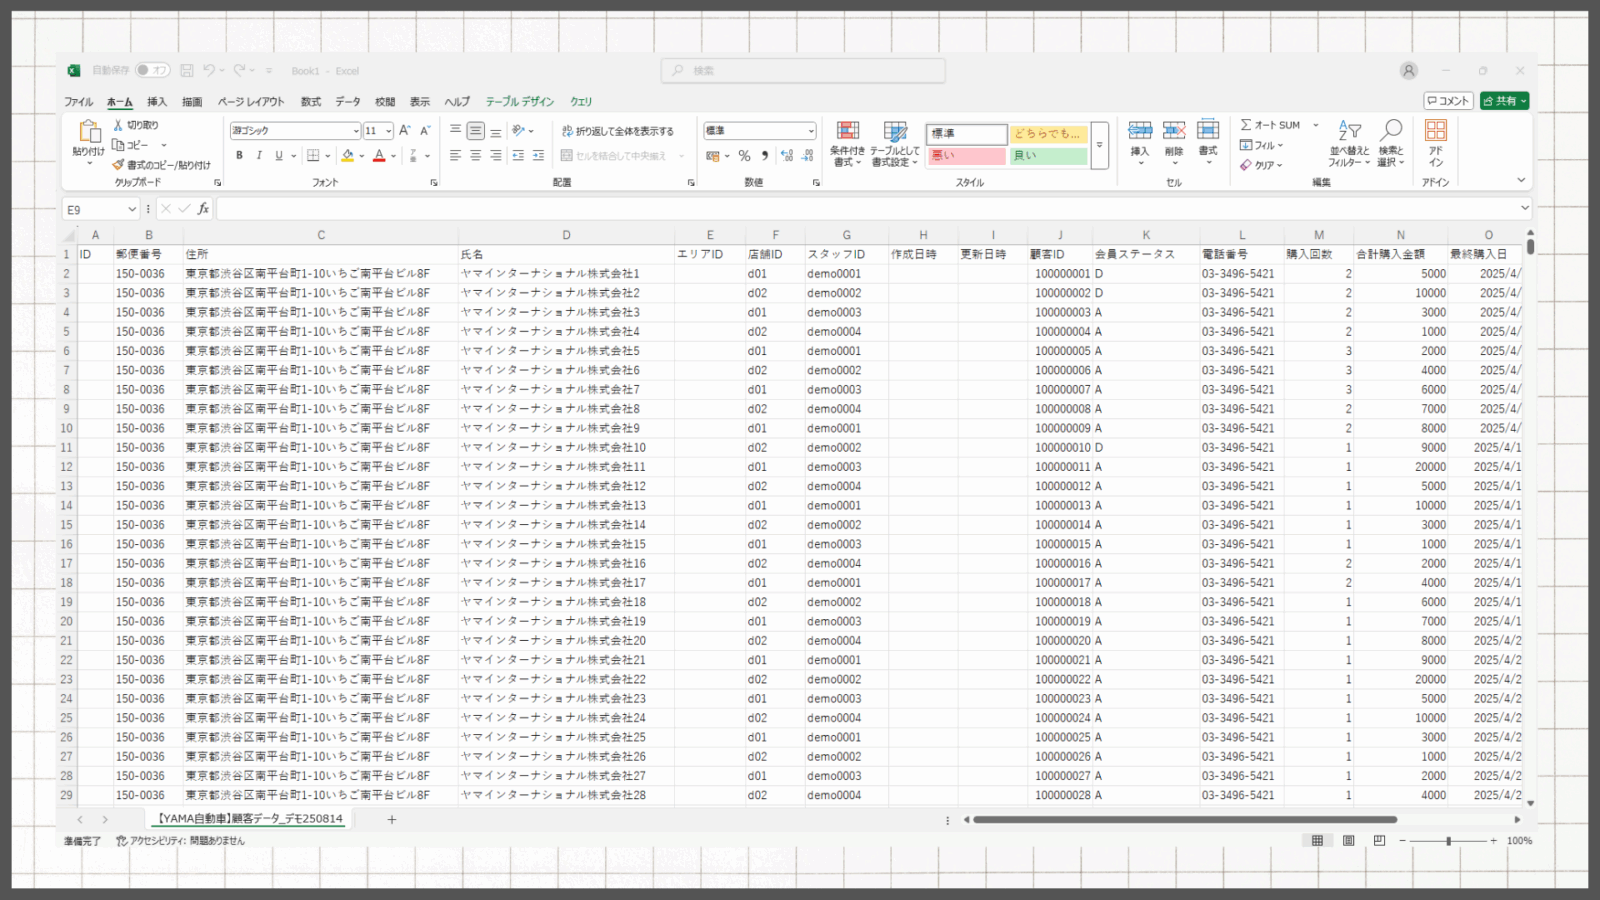Viewport: 1600px width, 900px height.
Task: Expand the font size dropdown
Action: pyautogui.click(x=388, y=131)
